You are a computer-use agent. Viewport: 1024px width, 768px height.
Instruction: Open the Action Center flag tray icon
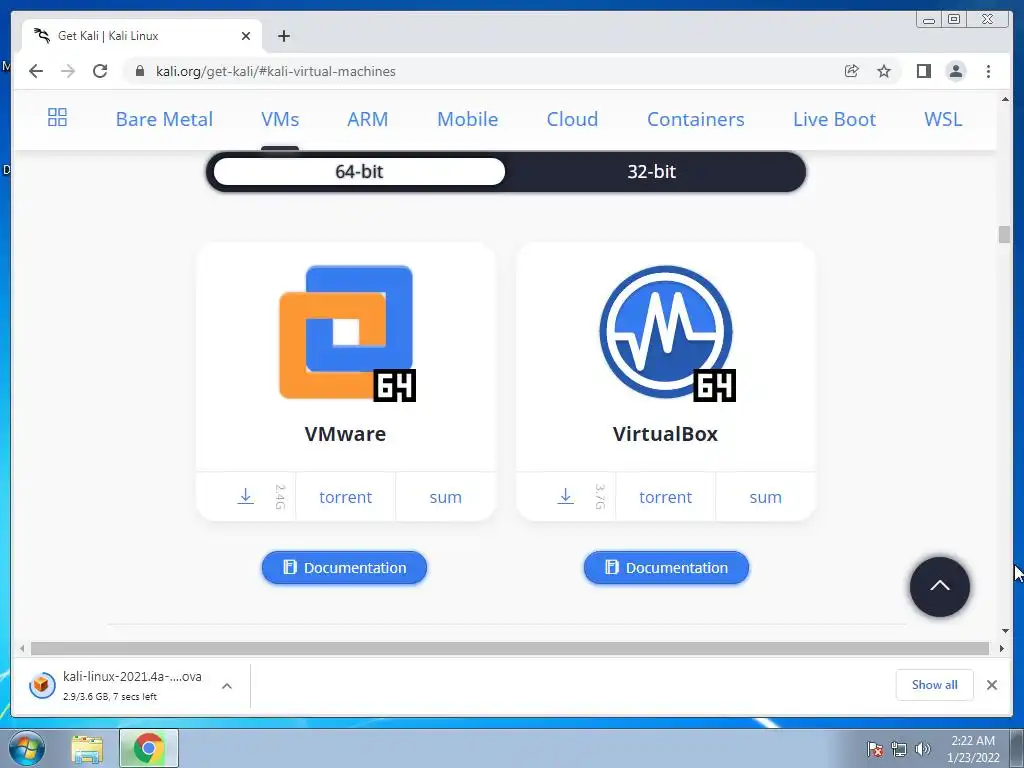click(x=875, y=749)
